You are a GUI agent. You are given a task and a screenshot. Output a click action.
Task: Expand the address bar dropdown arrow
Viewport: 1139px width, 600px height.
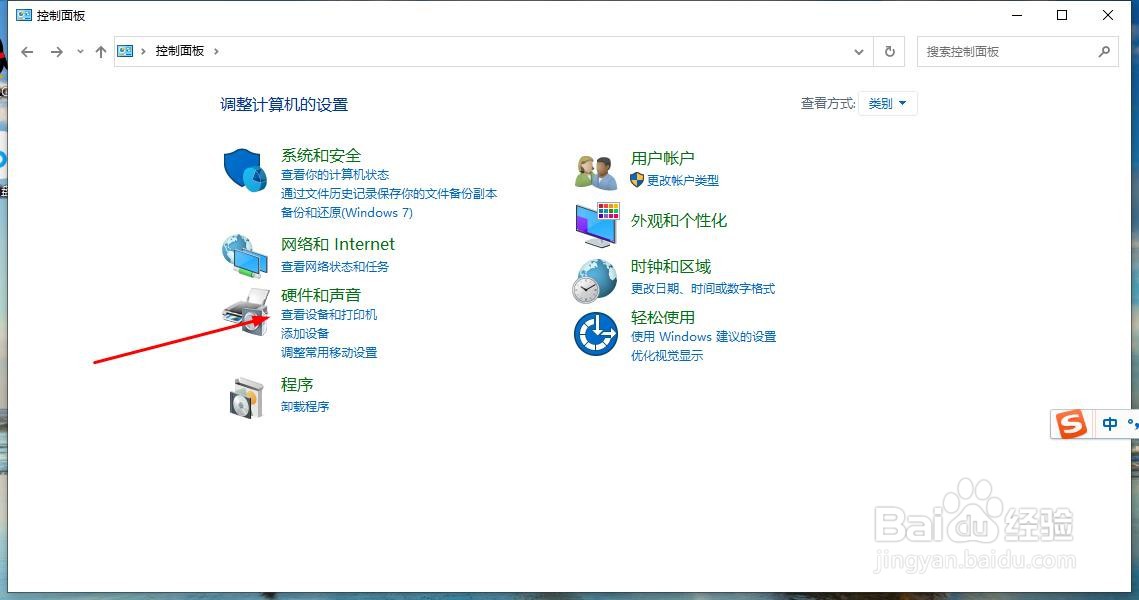point(858,51)
